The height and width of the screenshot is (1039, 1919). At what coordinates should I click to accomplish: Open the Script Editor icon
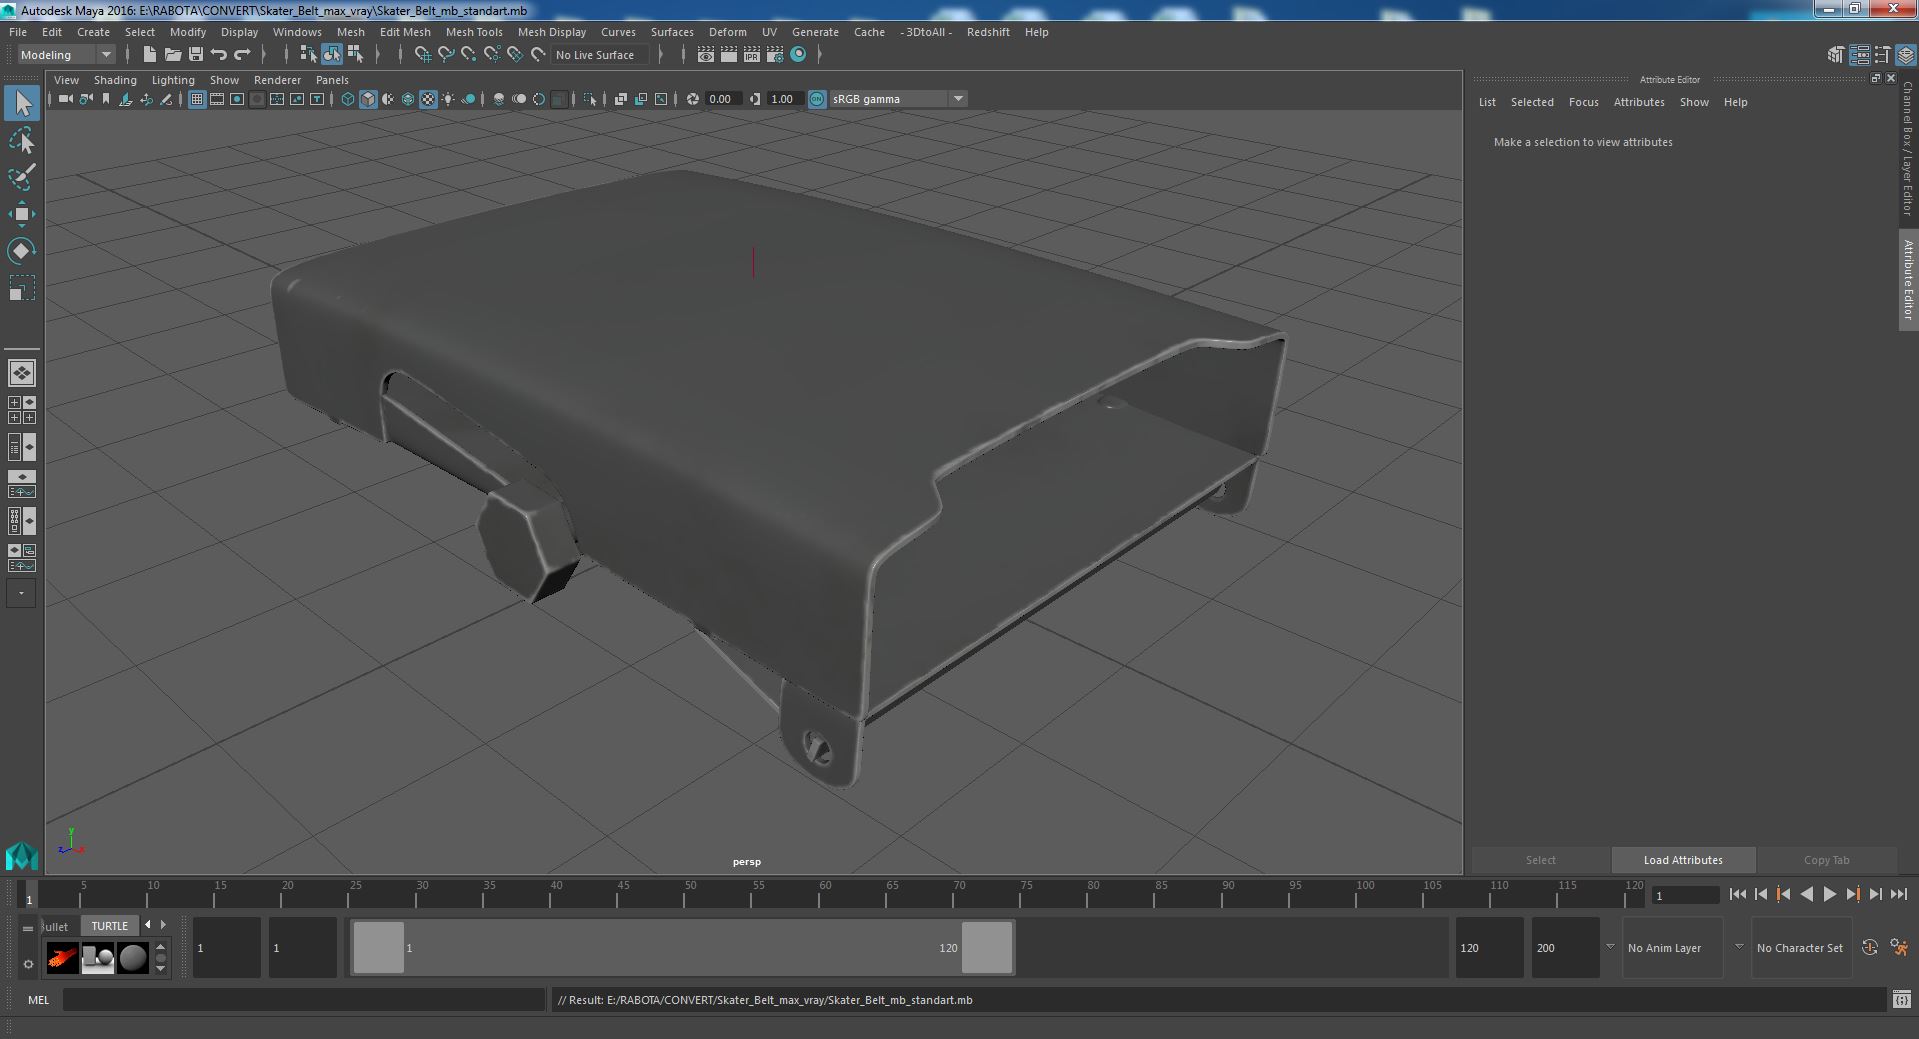(1901, 1000)
